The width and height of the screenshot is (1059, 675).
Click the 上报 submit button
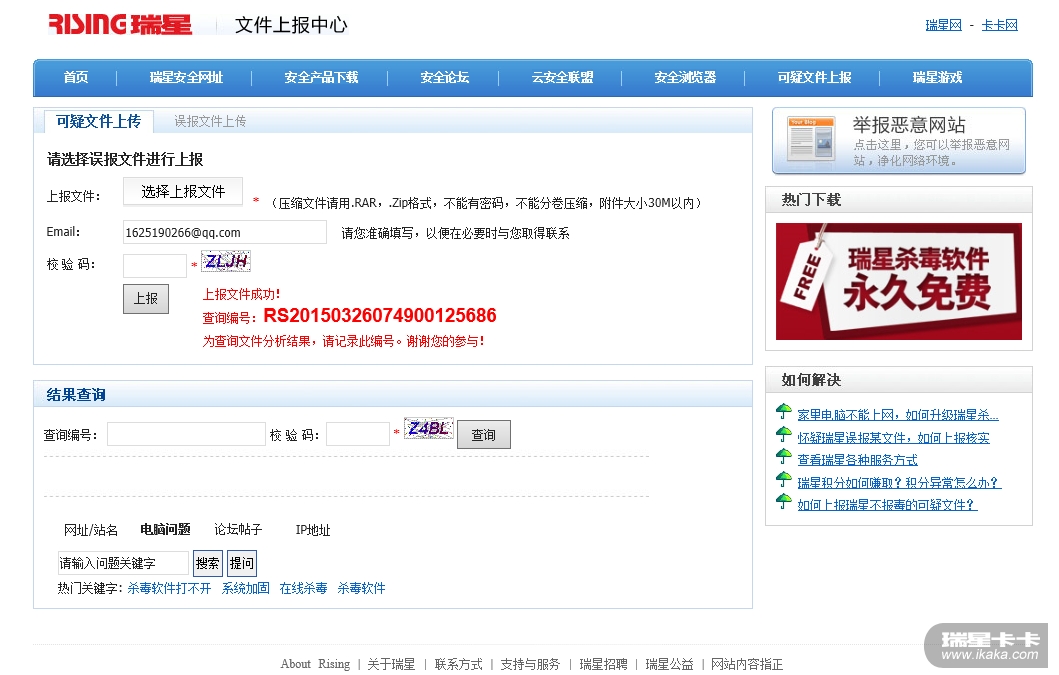[x=146, y=299]
